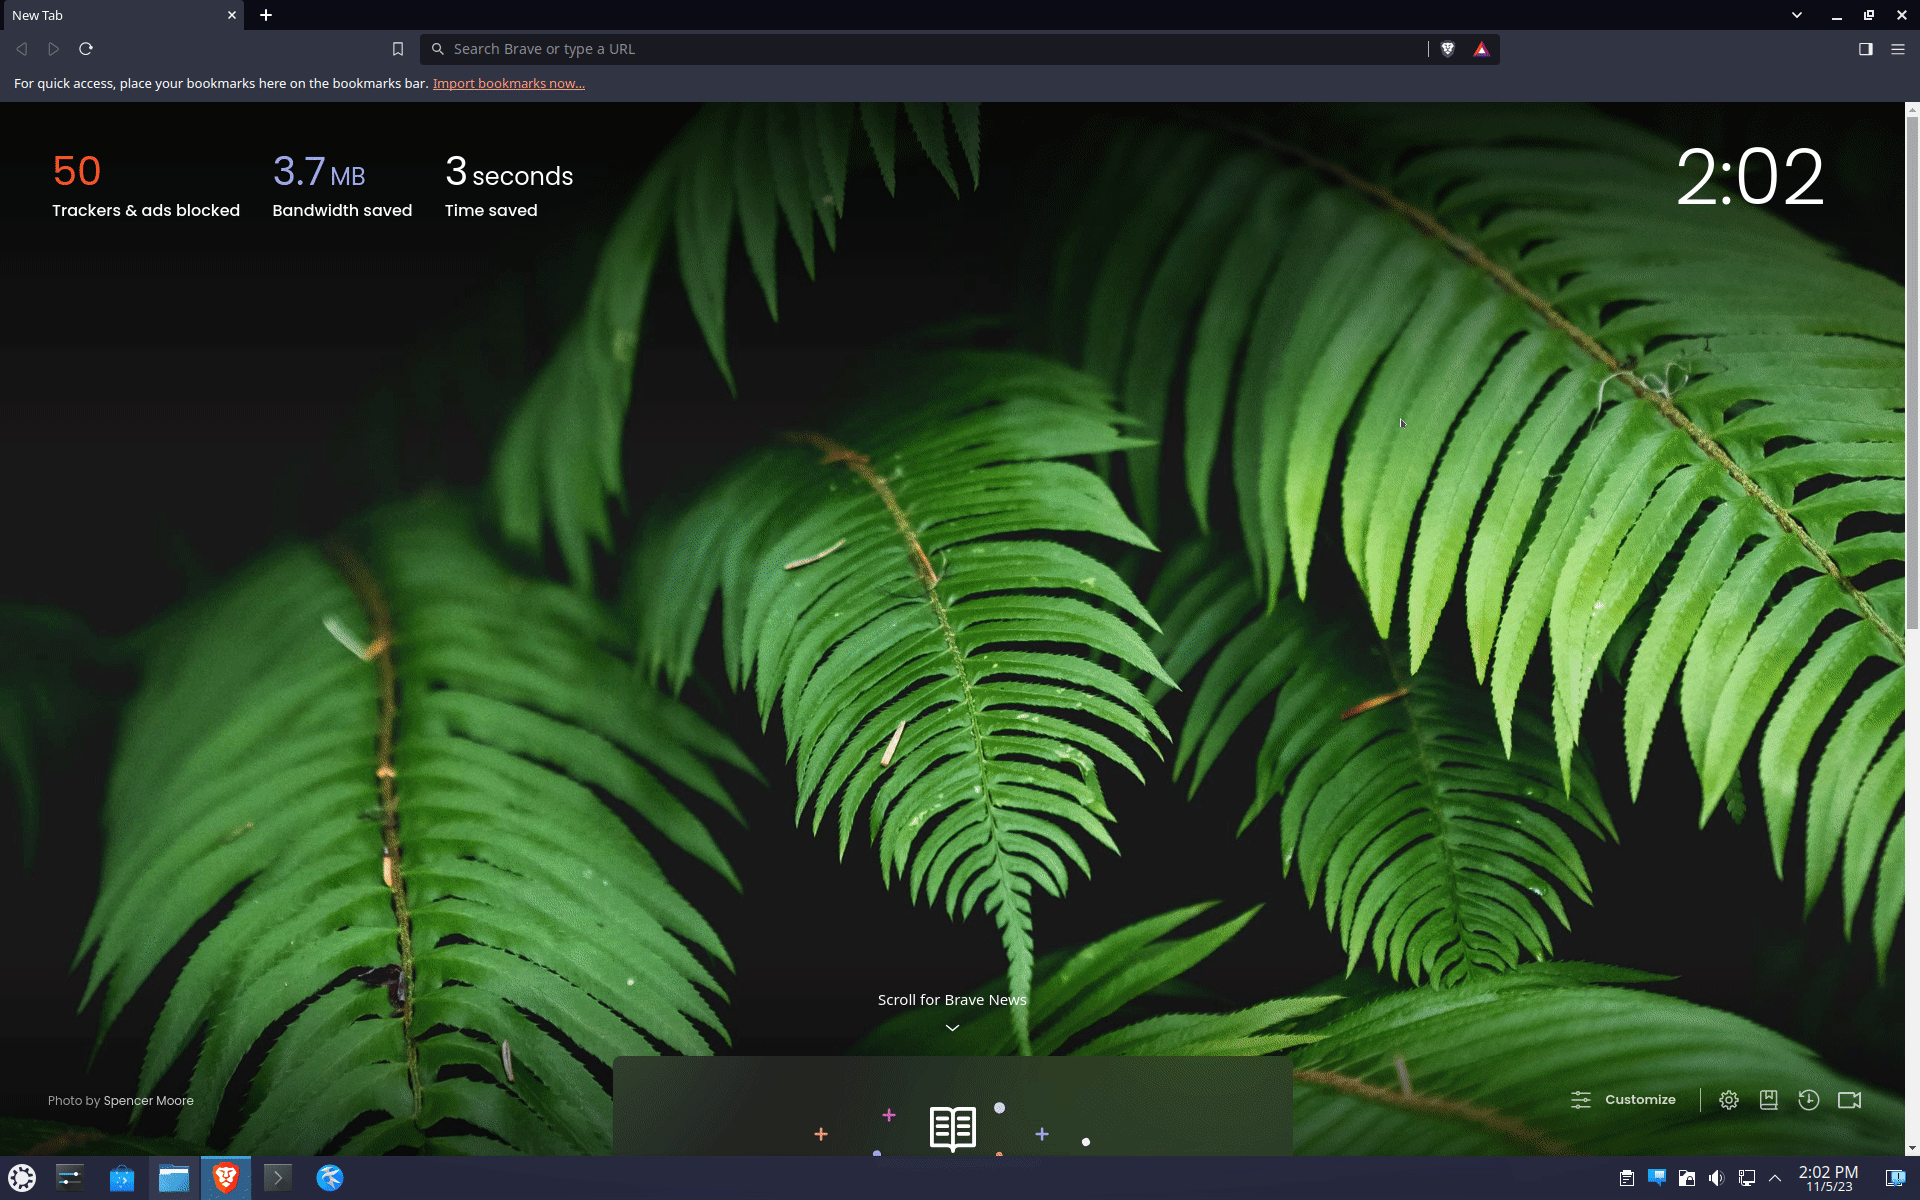Open volume control in system tray

coord(1716,1178)
